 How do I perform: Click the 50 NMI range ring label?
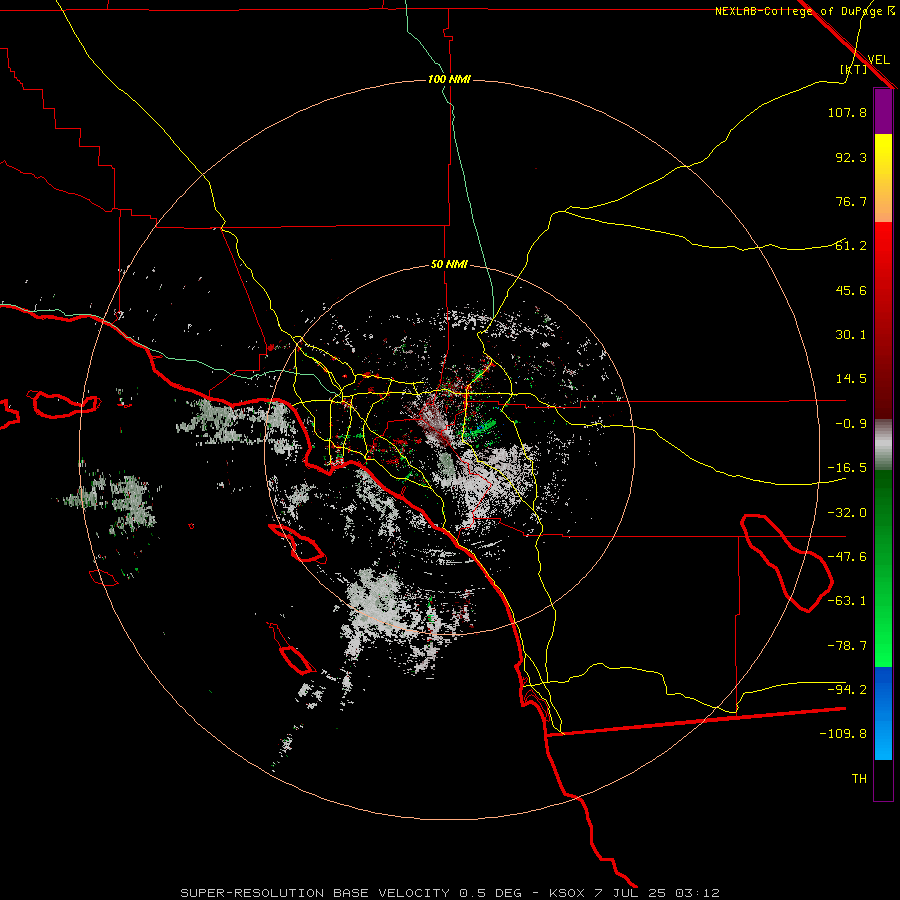click(x=449, y=264)
